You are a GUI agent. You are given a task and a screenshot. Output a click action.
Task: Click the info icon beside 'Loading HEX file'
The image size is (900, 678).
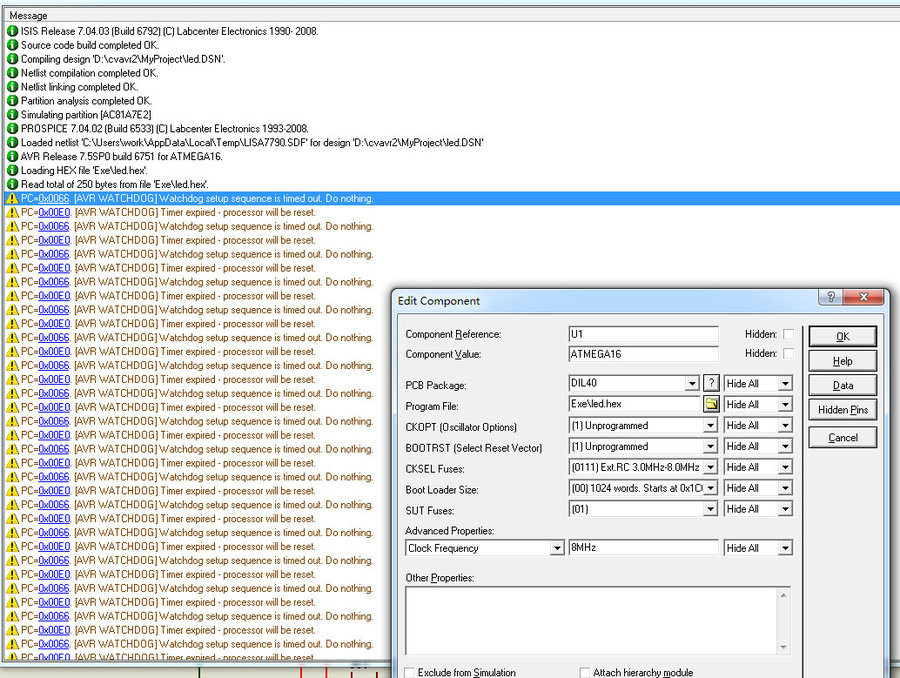12,170
